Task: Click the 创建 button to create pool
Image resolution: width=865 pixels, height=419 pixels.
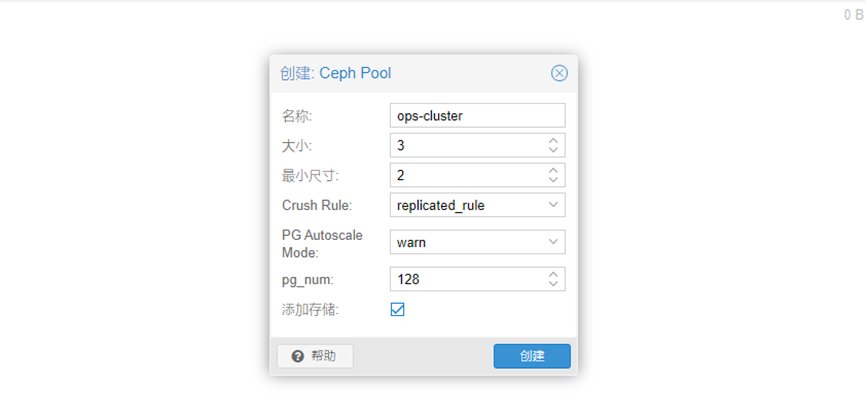Action: click(x=532, y=356)
